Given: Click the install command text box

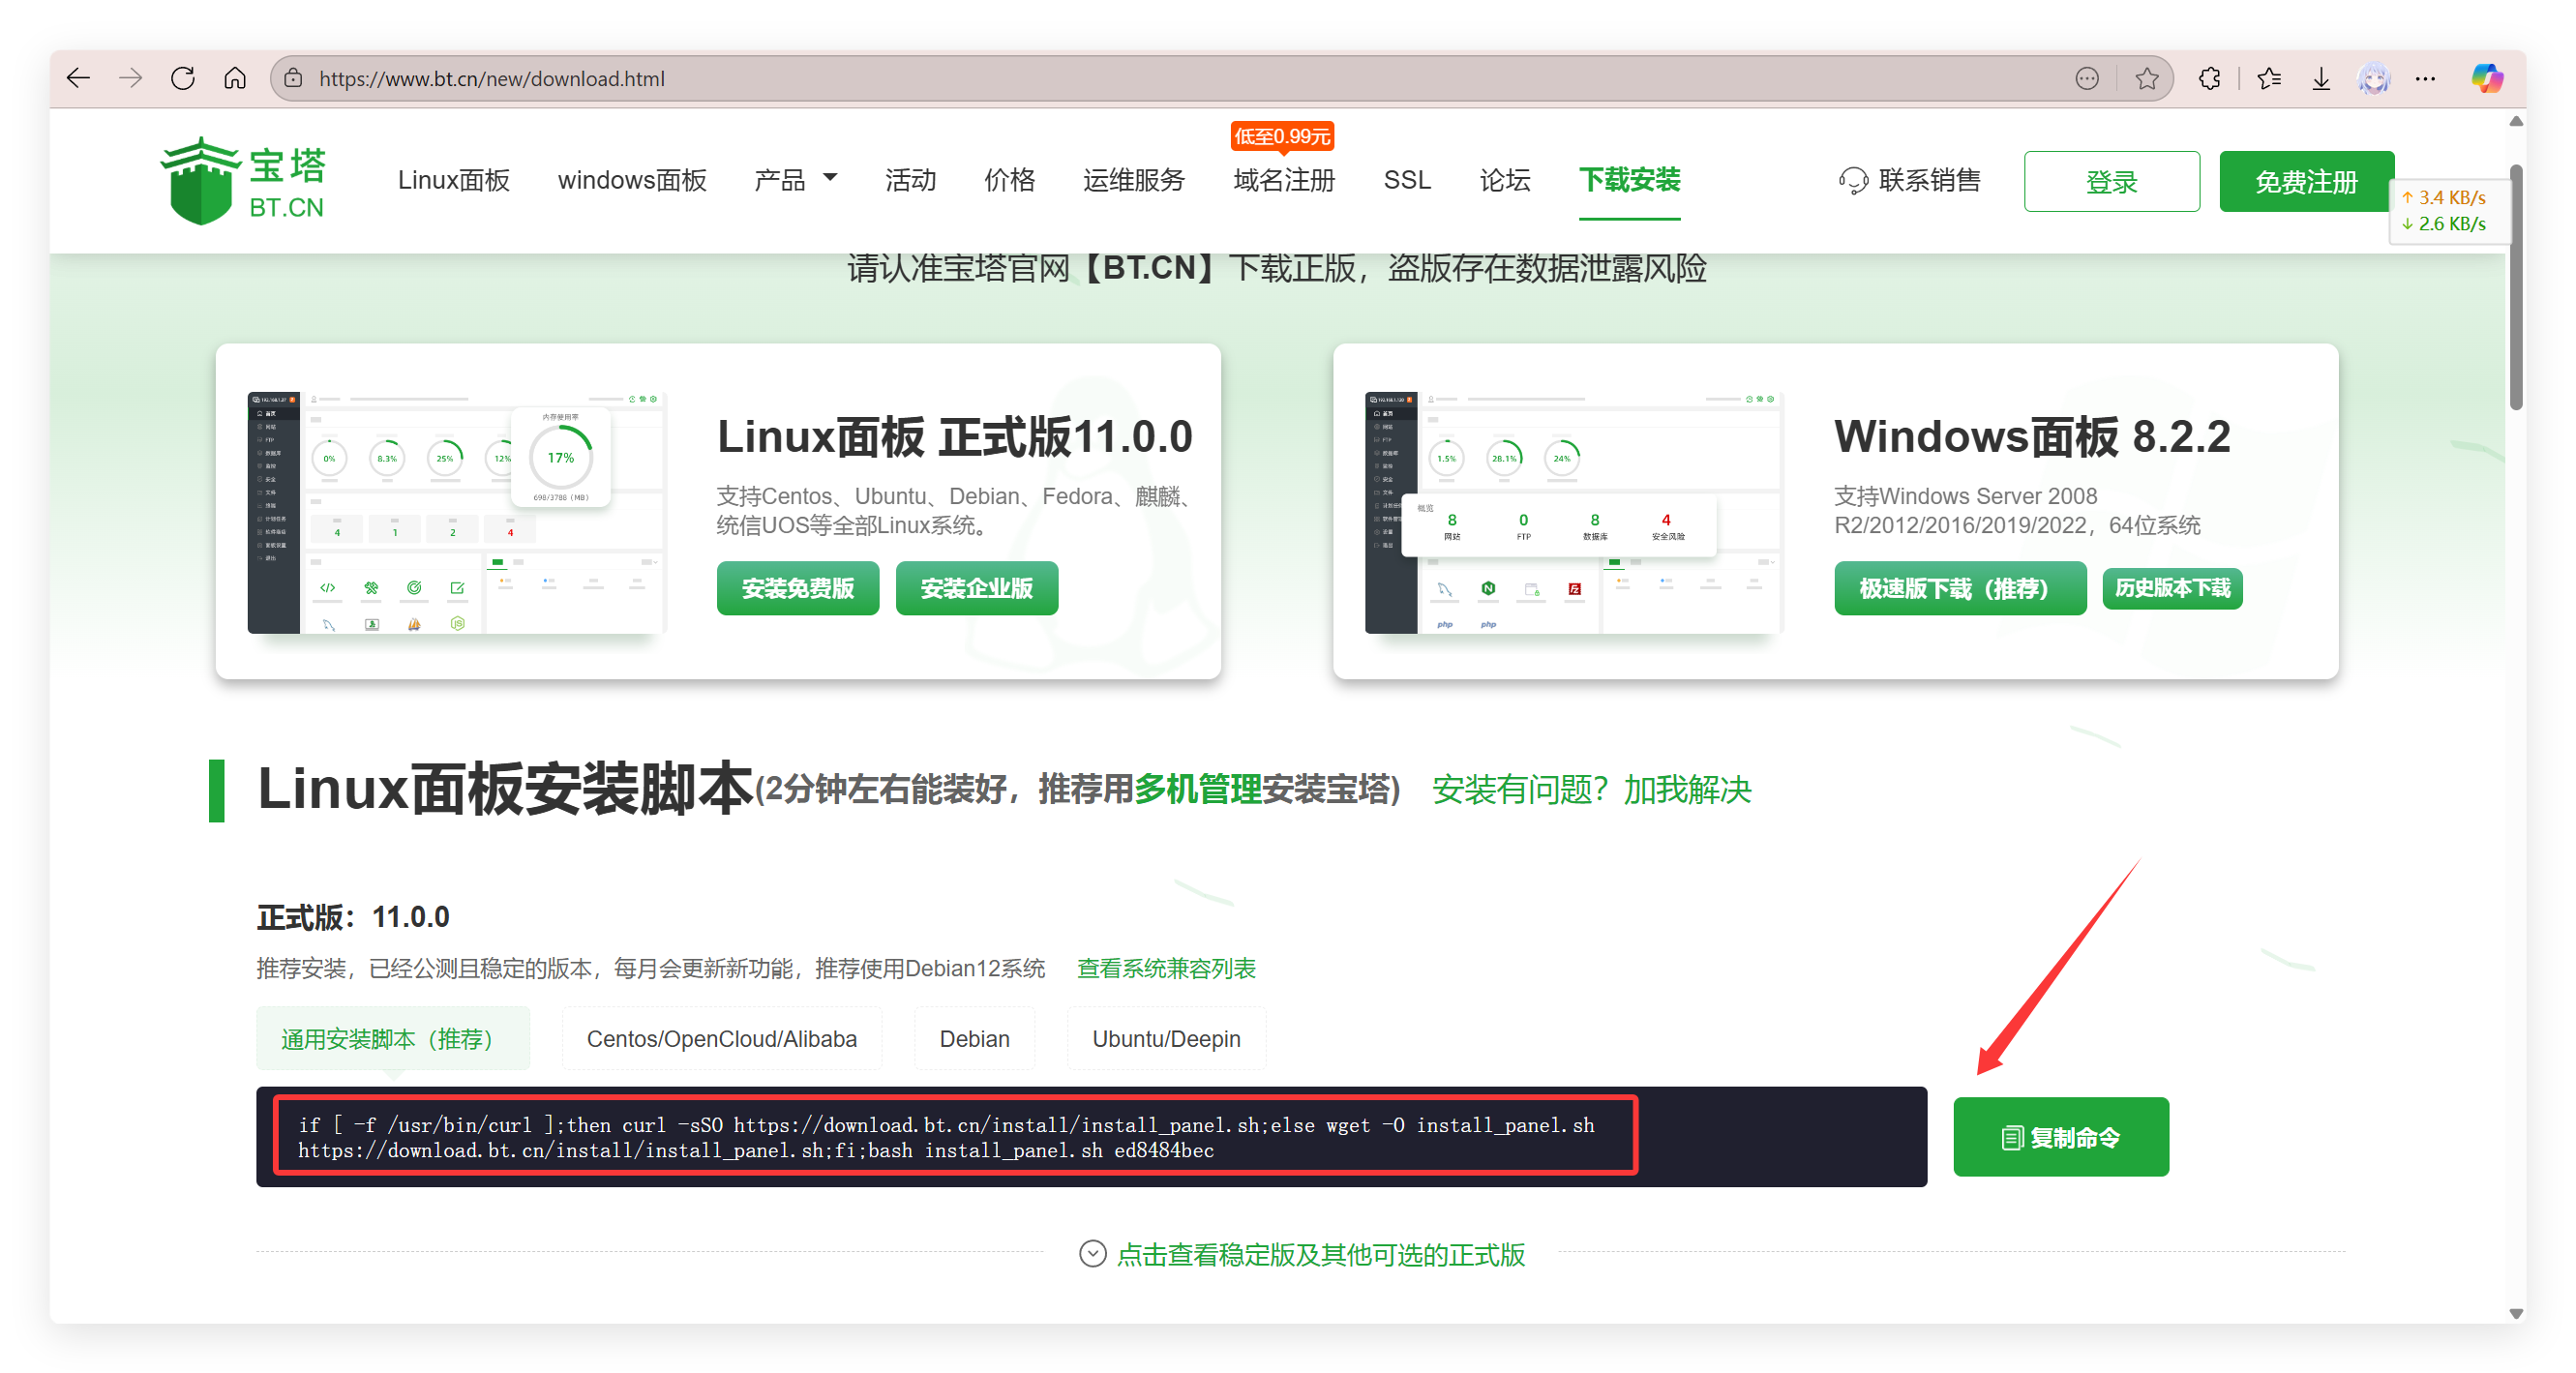Looking at the screenshot, I should [1091, 1137].
